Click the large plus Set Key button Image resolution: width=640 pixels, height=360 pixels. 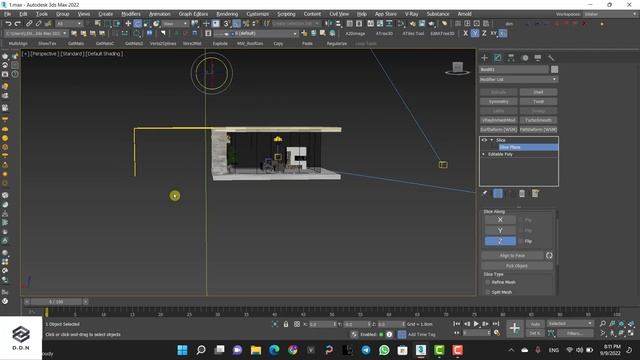click(x=515, y=328)
